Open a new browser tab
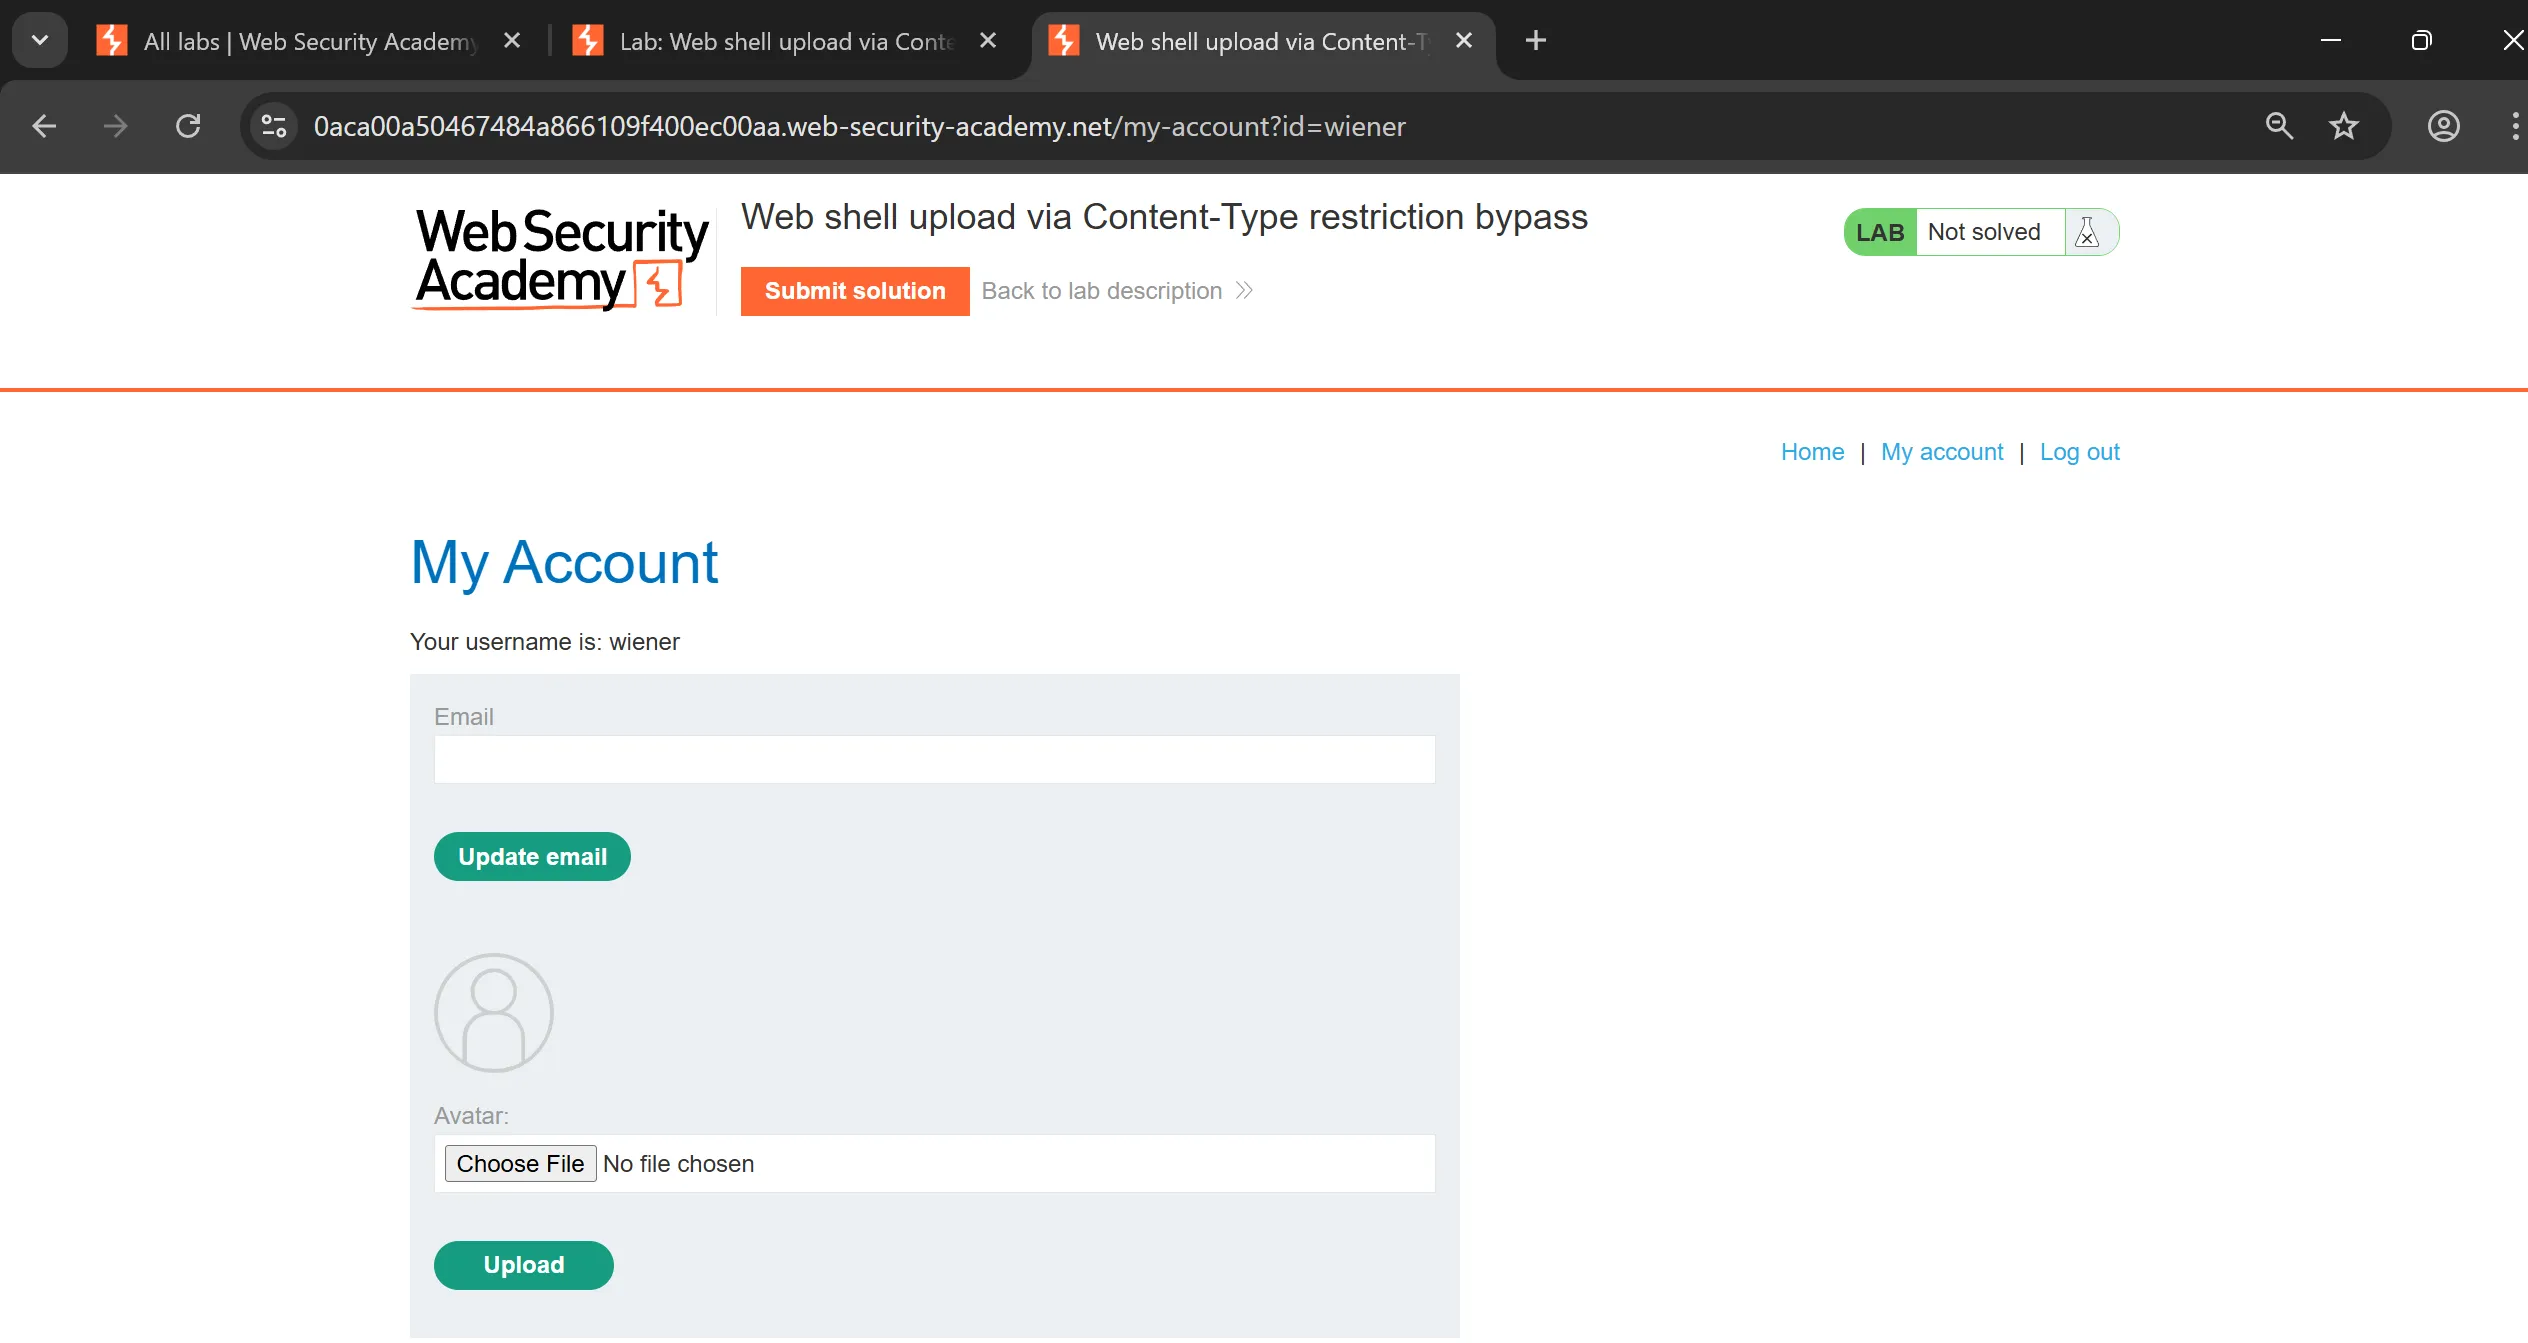This screenshot has height=1343, width=2528. [1535, 41]
